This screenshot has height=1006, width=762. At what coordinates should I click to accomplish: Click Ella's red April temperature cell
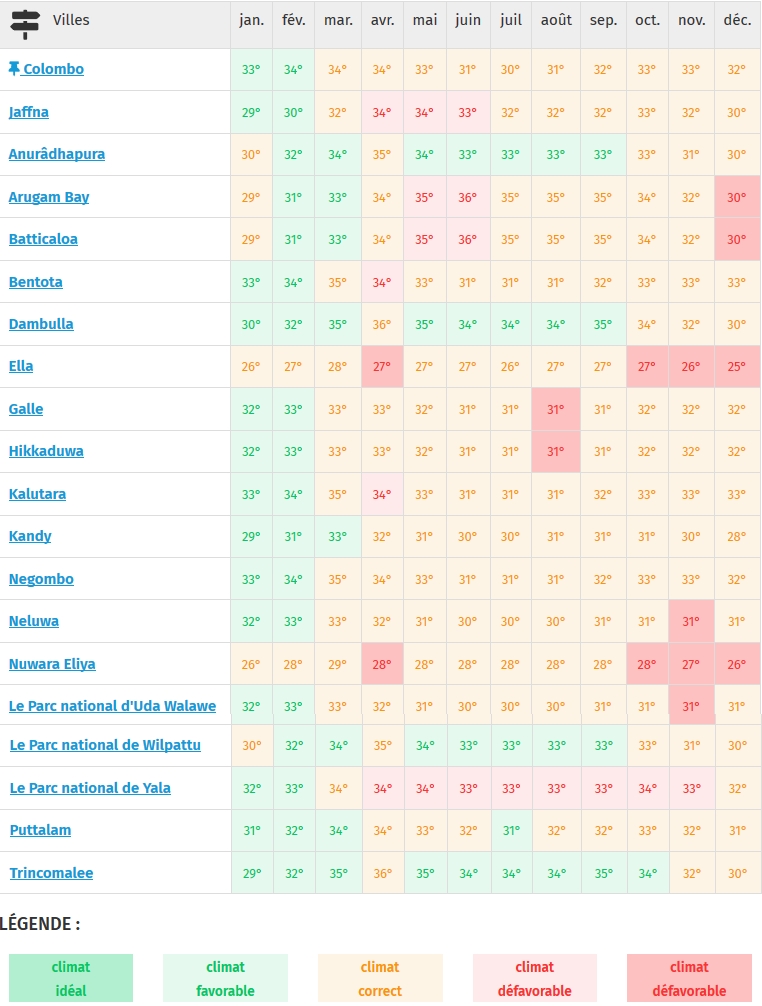point(381,367)
